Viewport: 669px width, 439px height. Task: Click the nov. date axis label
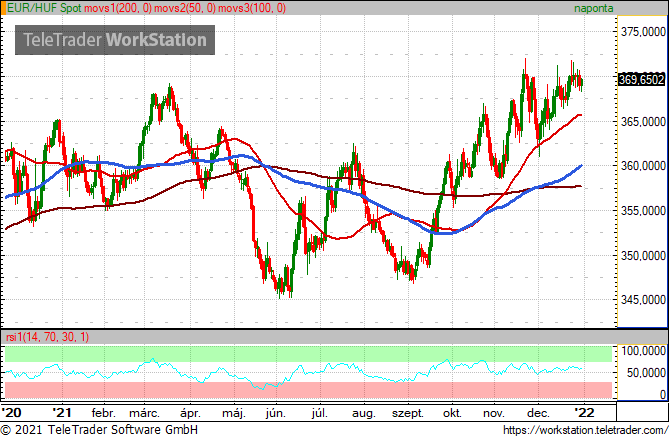pos(494,413)
